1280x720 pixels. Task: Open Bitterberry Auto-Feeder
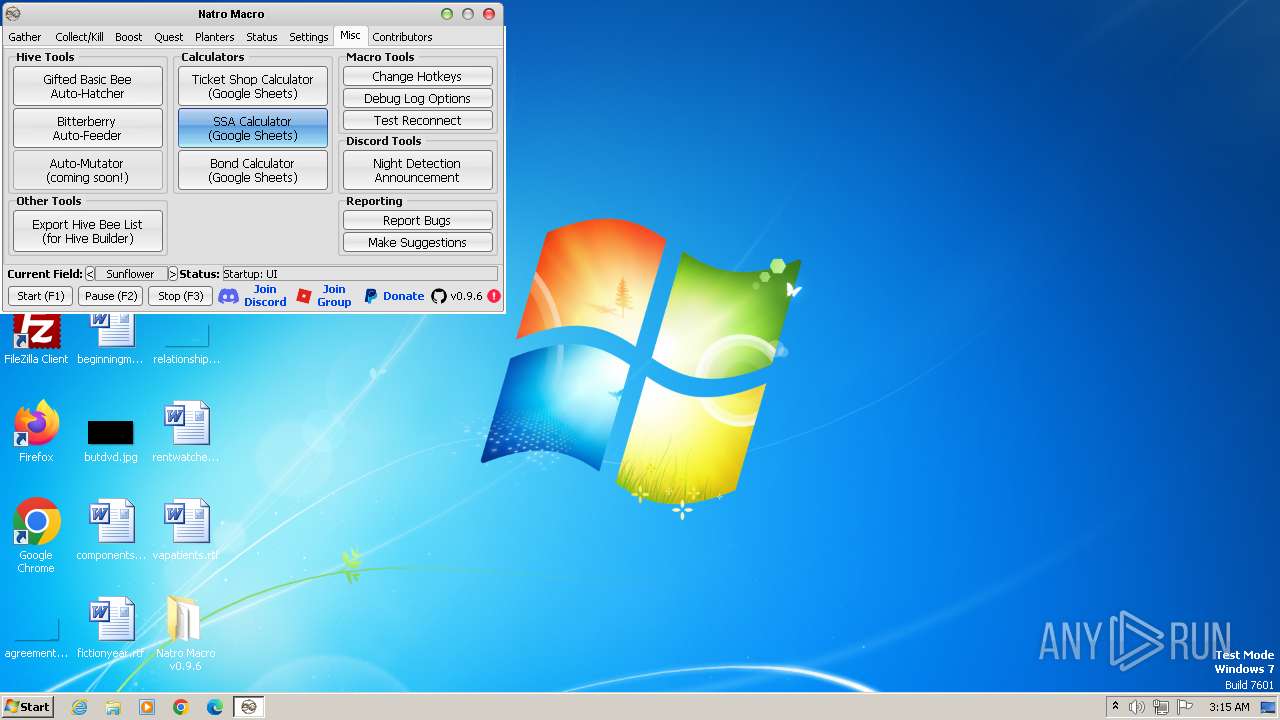tap(88, 128)
